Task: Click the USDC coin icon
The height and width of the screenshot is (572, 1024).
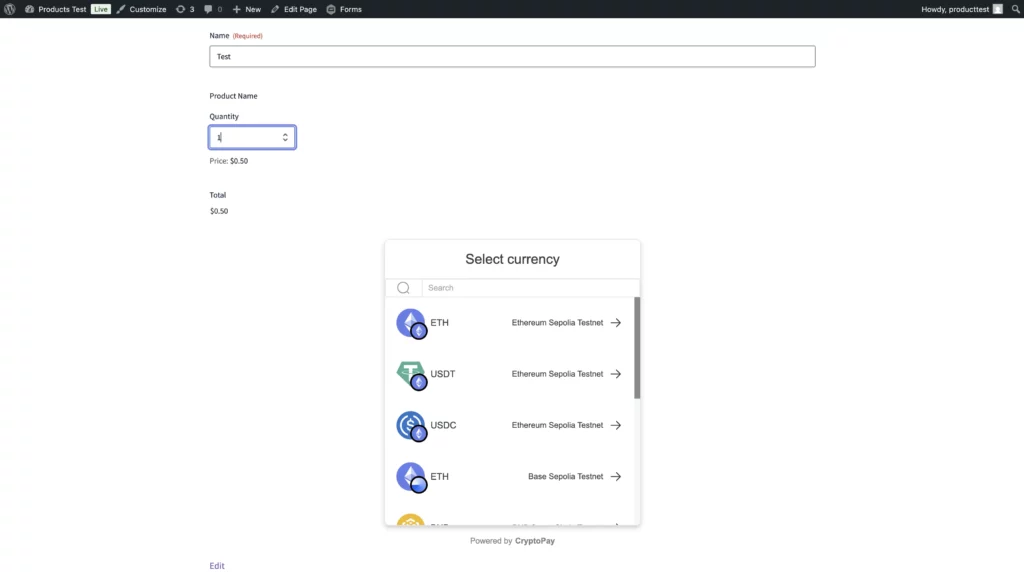Action: (x=411, y=425)
